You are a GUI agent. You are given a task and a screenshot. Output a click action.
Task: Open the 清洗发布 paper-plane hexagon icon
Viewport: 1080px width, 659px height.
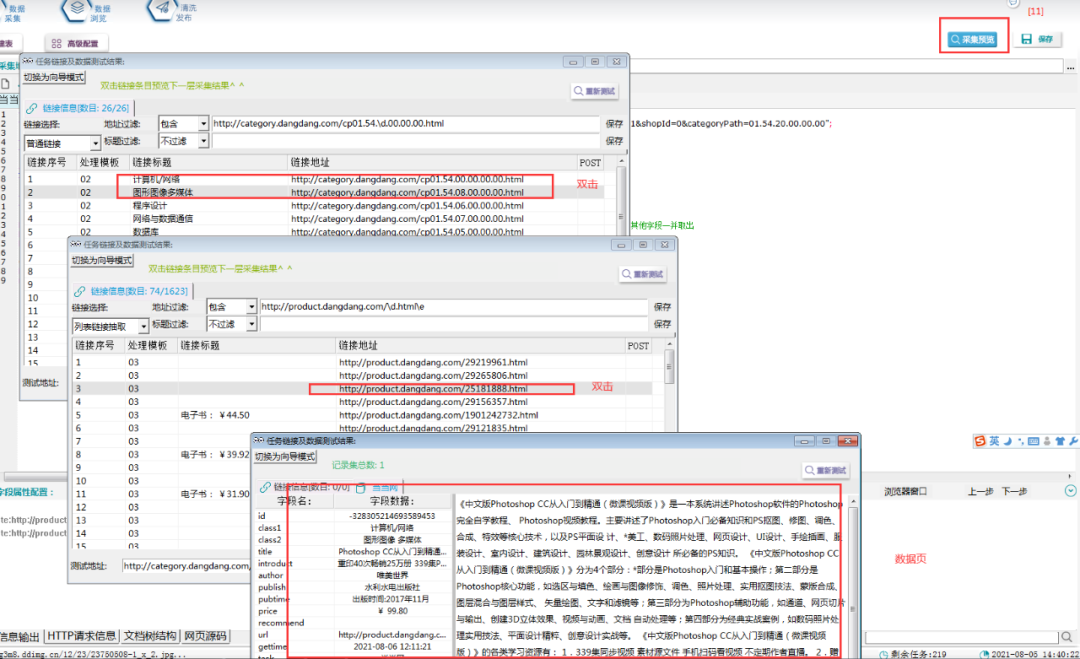(x=162, y=9)
